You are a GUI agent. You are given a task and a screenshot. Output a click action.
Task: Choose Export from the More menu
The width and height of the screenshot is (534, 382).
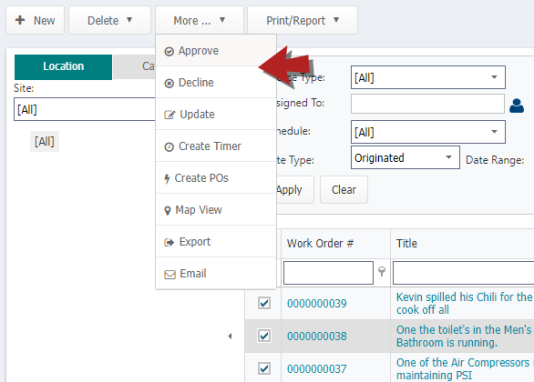coord(216,242)
